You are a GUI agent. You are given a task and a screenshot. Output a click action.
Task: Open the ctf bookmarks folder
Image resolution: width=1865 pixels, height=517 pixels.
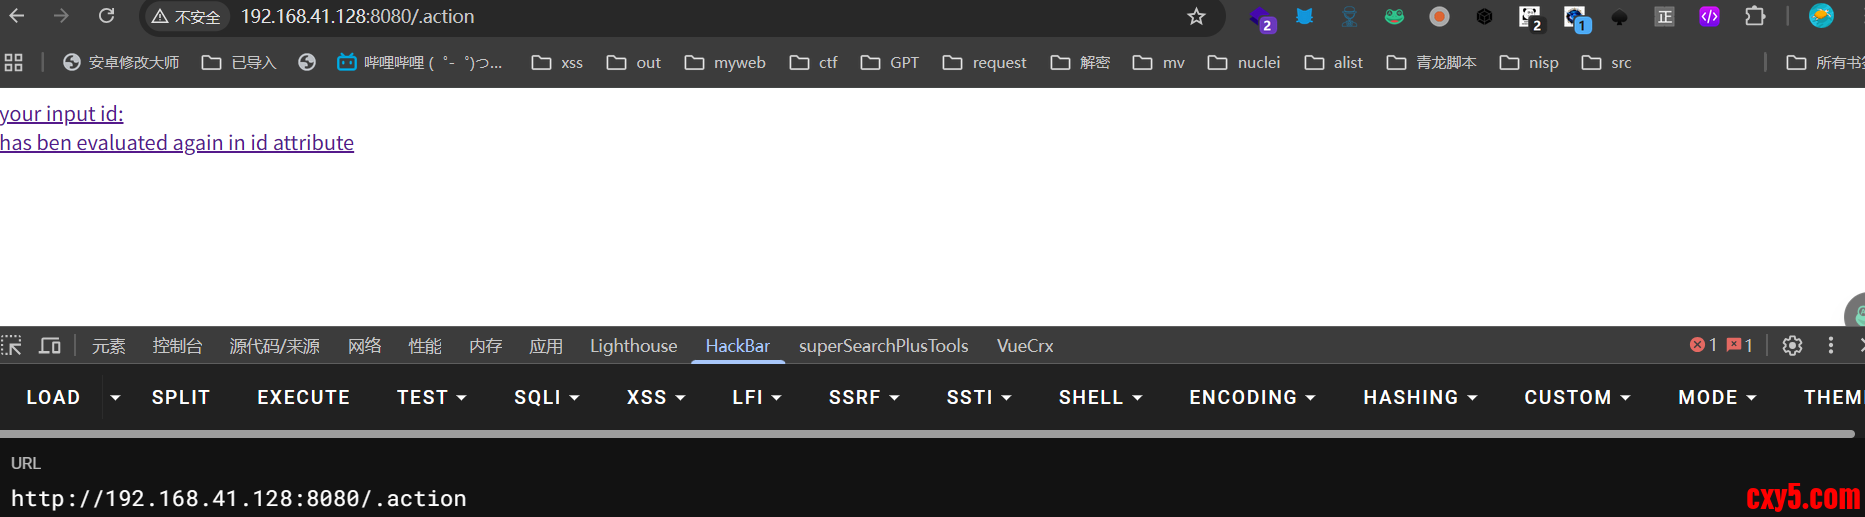tap(814, 62)
